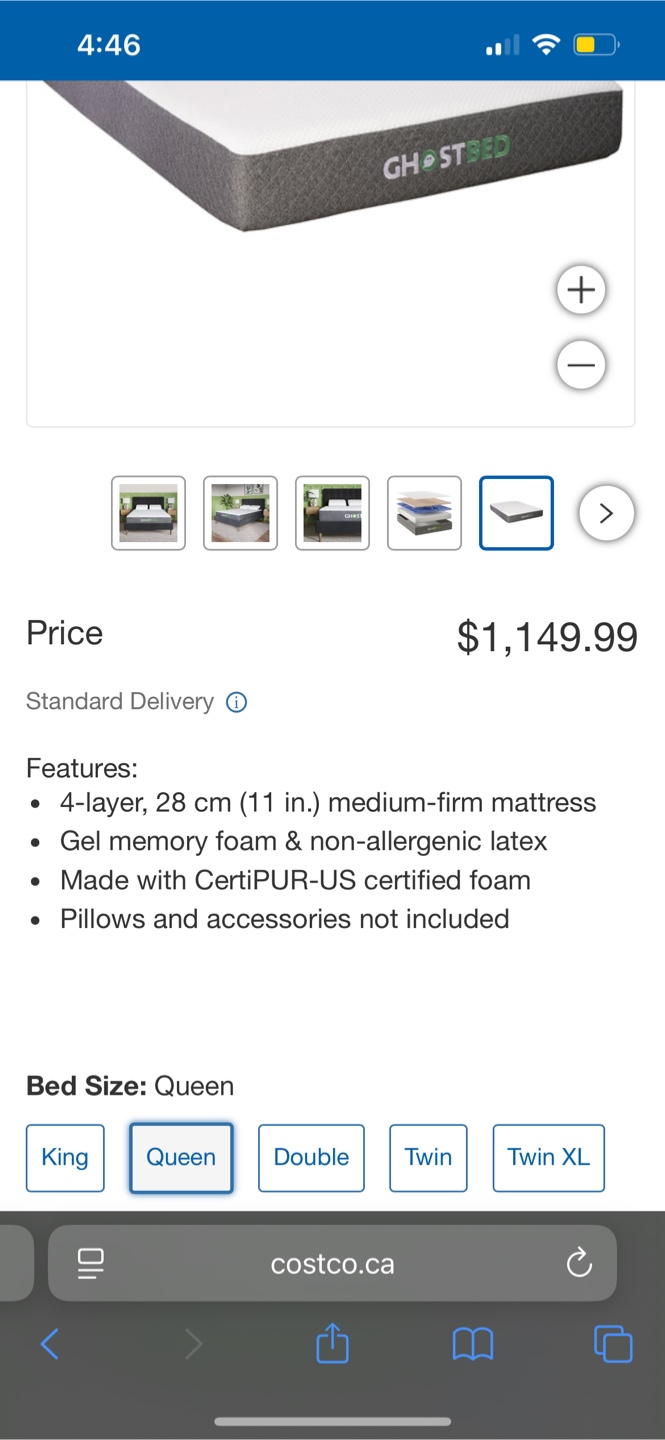The image size is (665, 1440).
Task: Choose the Double bed size
Action: (311, 1158)
